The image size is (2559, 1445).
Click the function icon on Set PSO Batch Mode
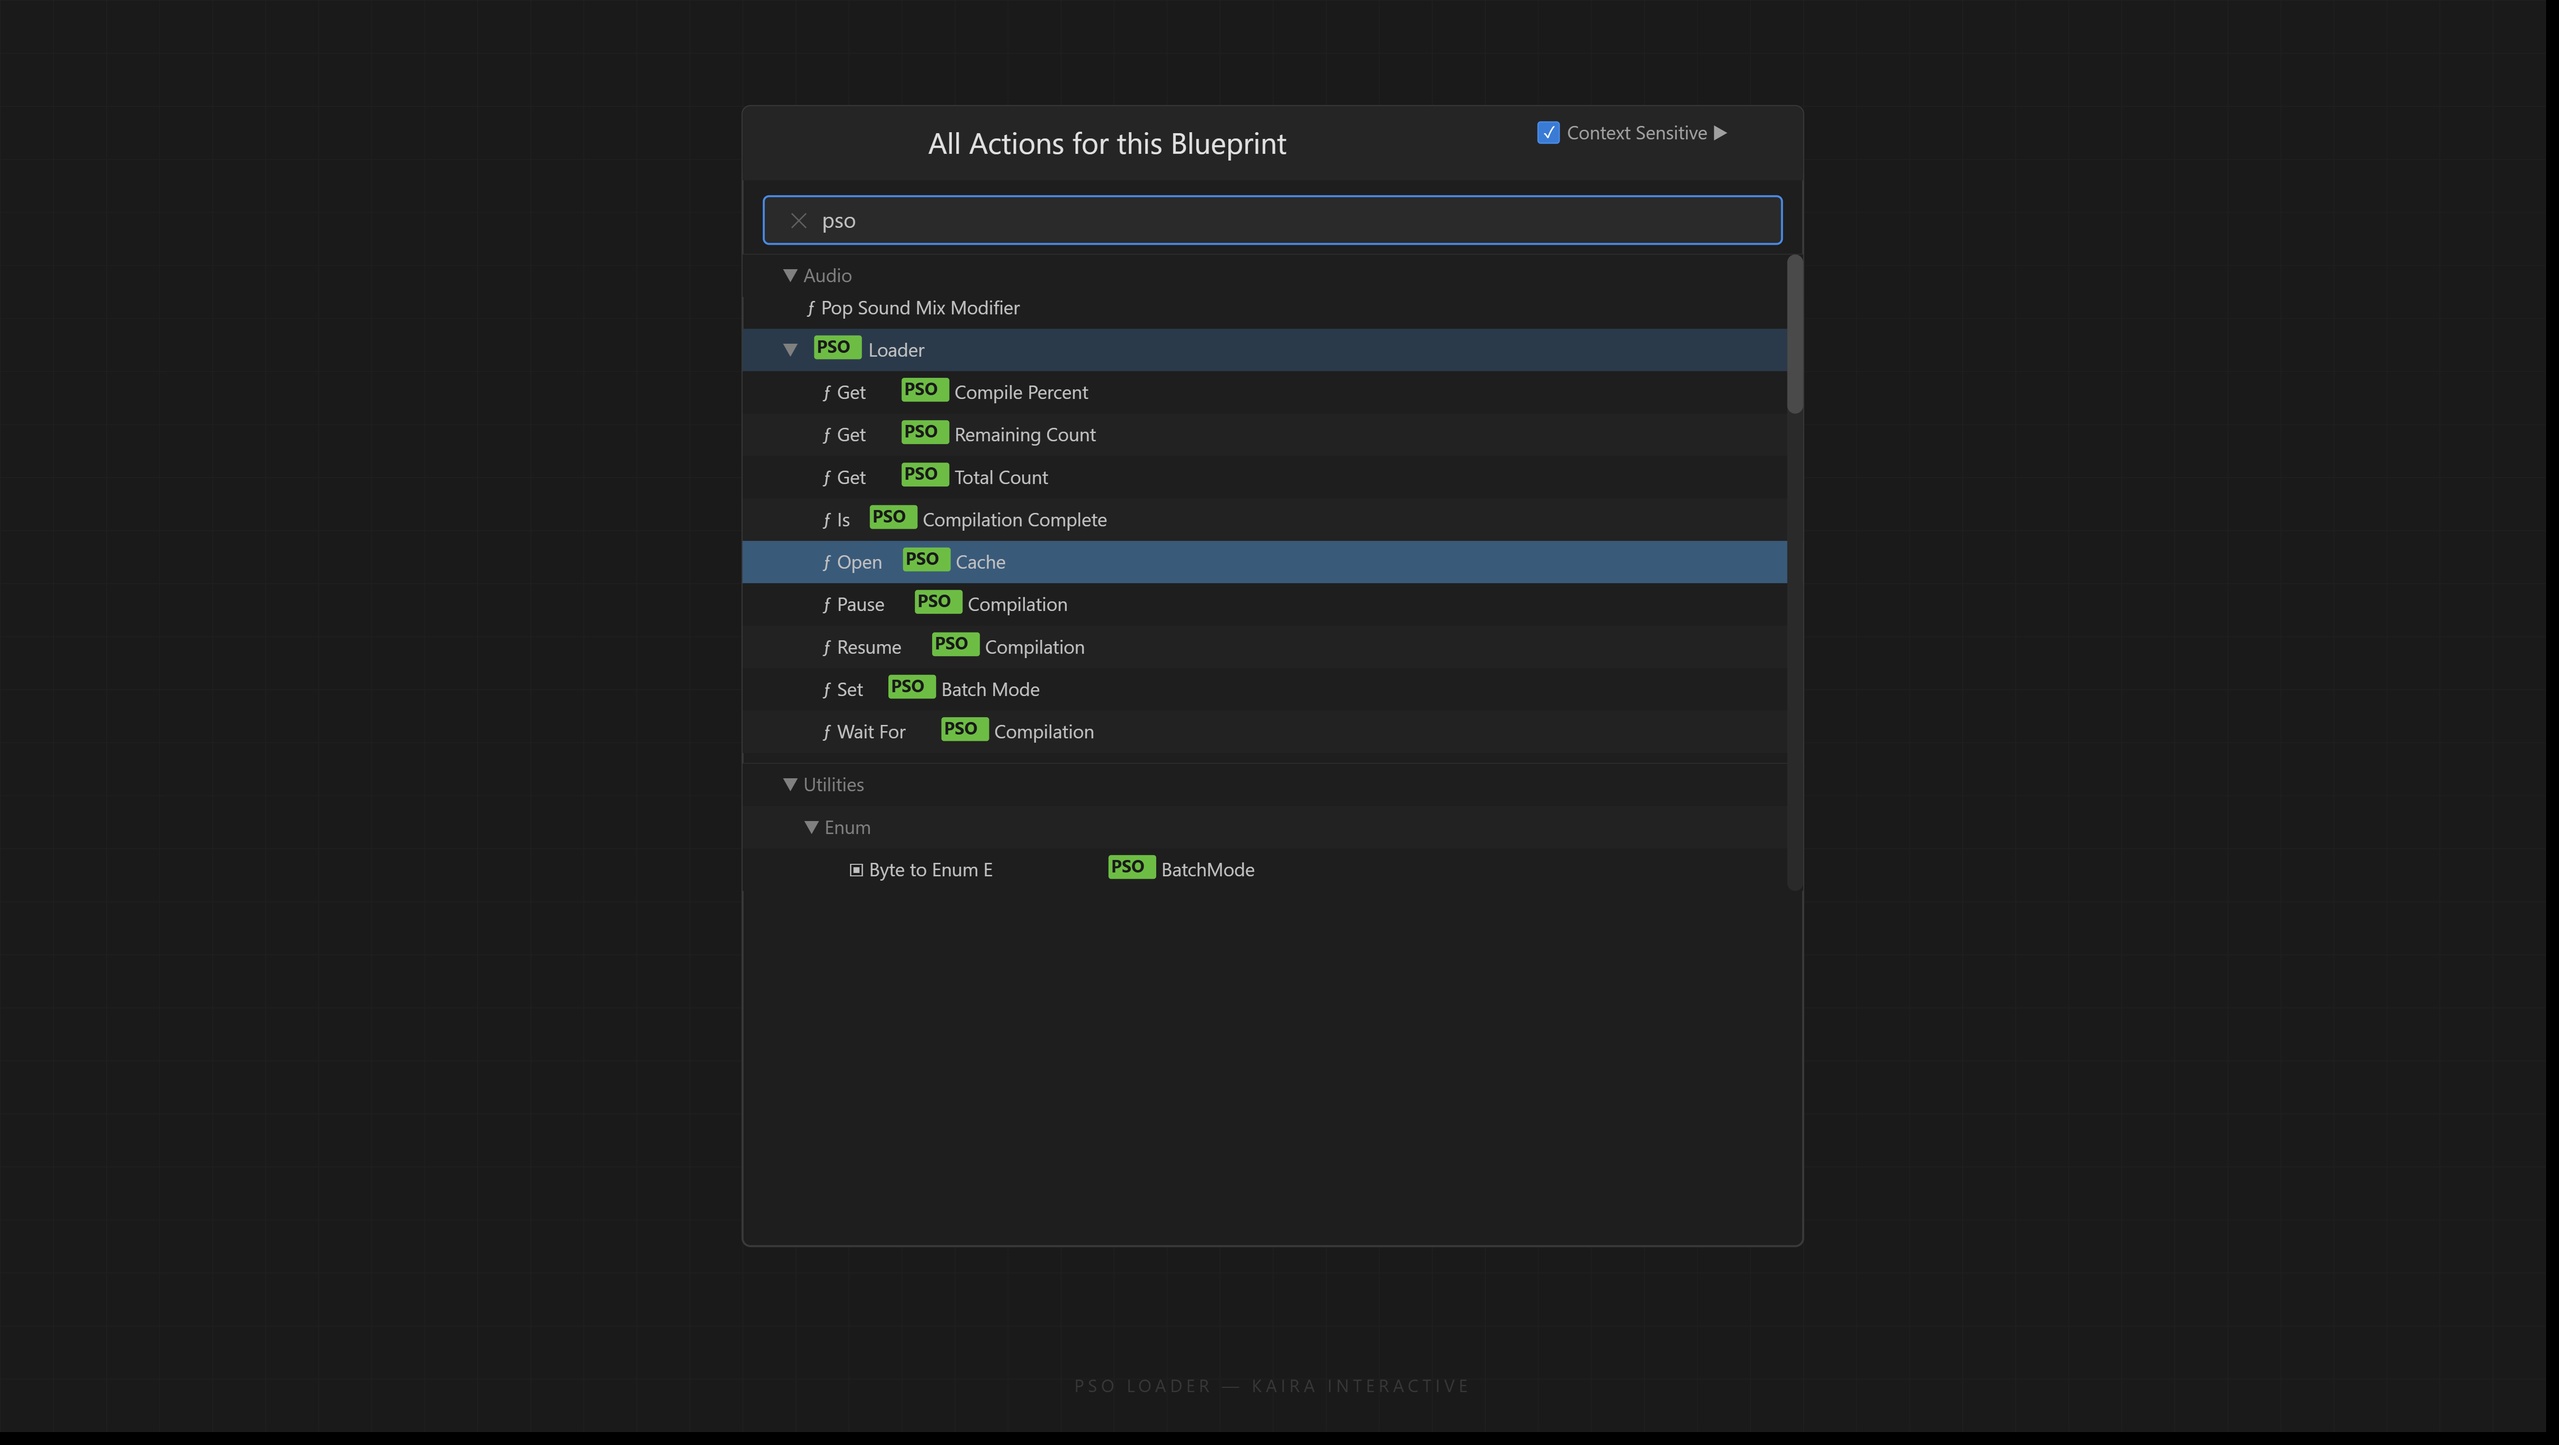(826, 690)
